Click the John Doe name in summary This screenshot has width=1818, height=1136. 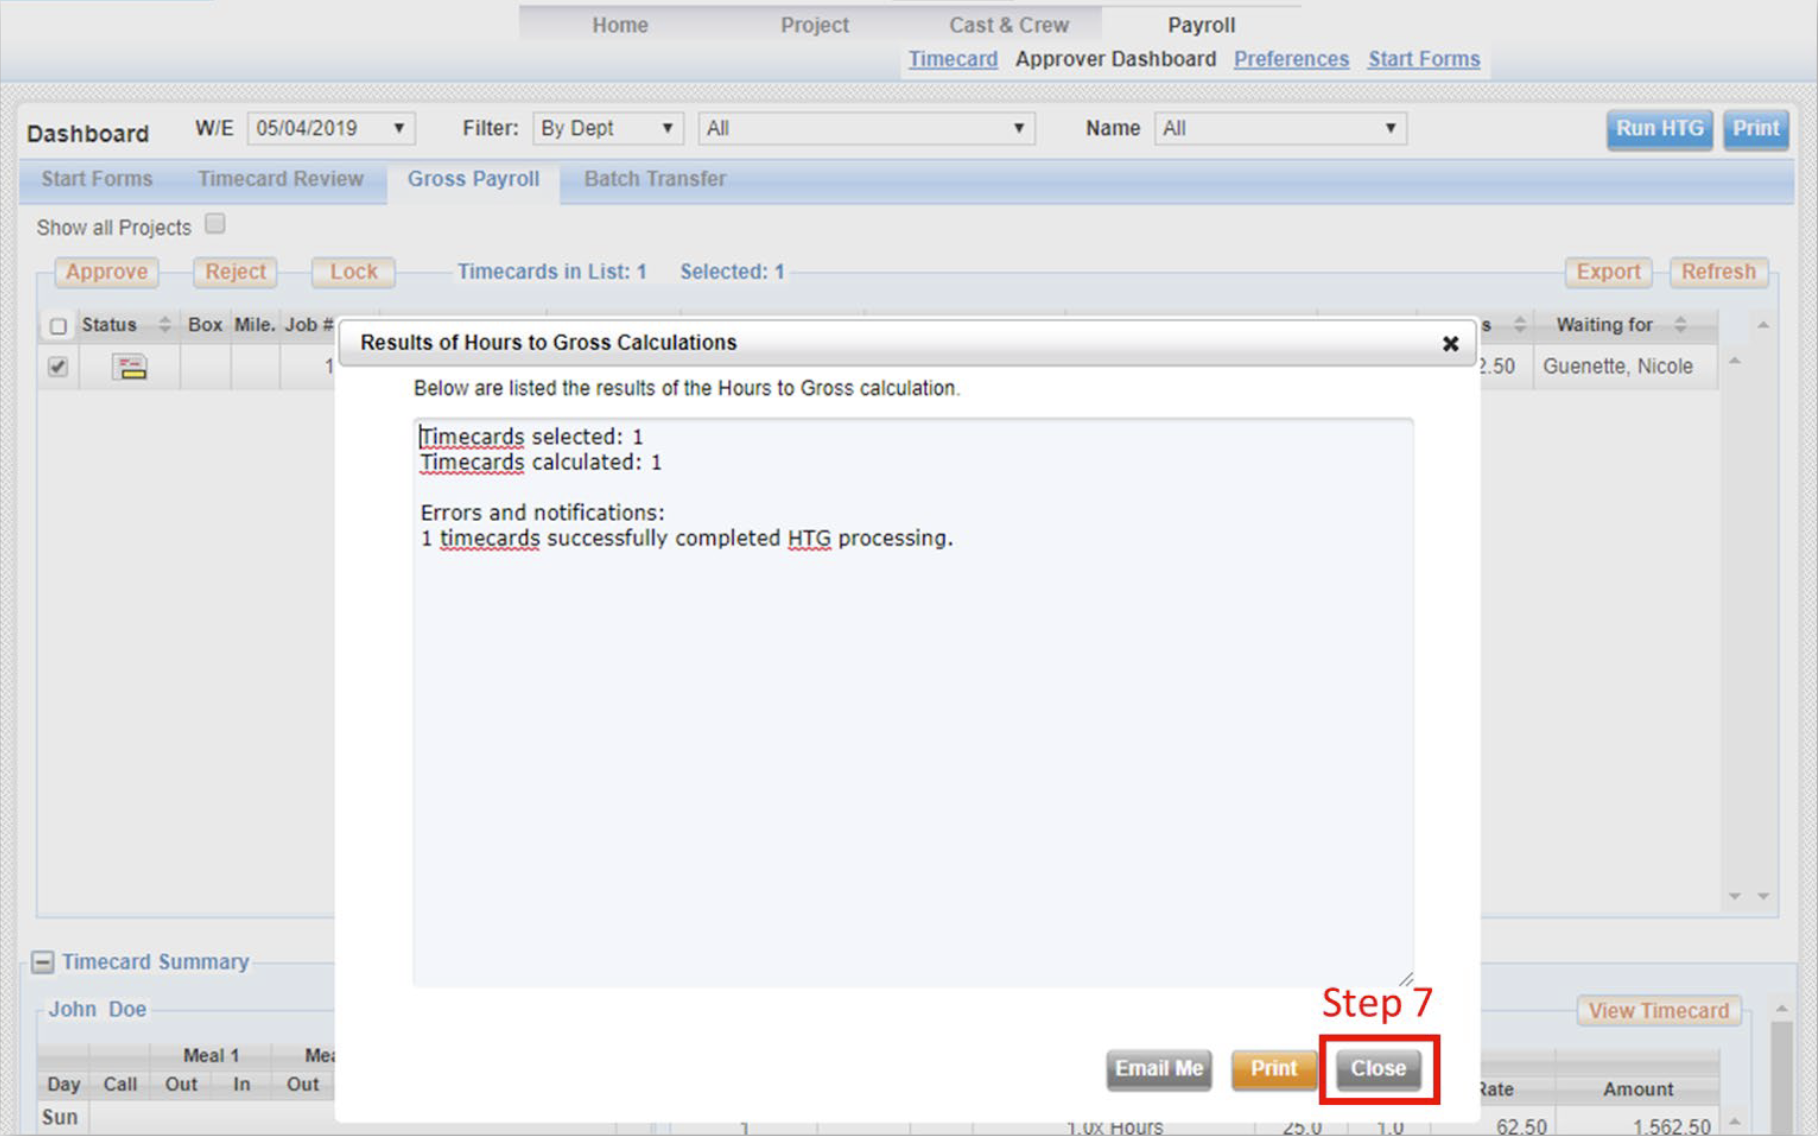coord(98,1010)
